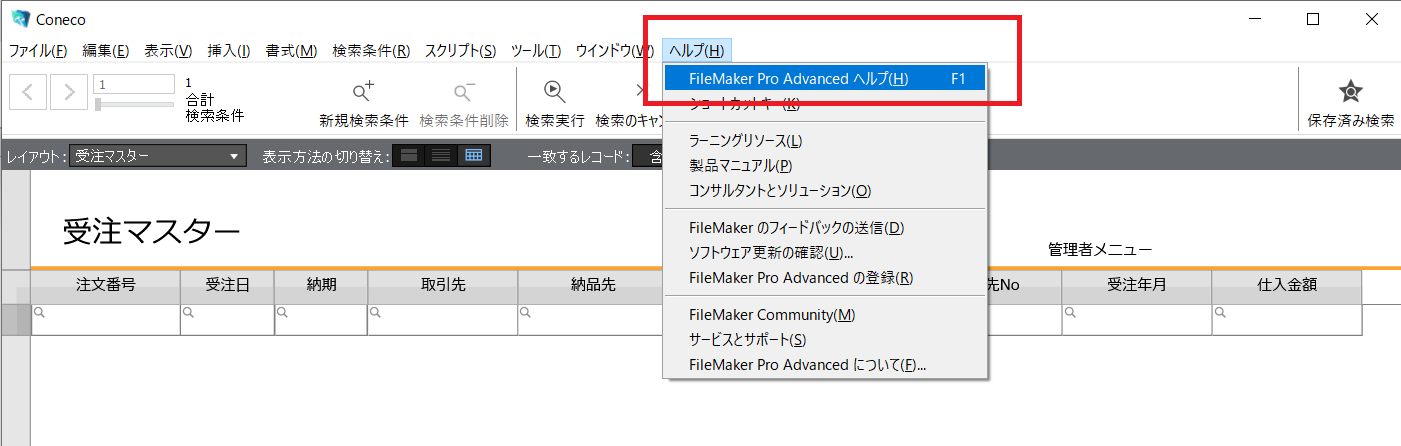The height and width of the screenshot is (446, 1401).
Task: Click the New Find Request magnifier icon
Action: (364, 92)
